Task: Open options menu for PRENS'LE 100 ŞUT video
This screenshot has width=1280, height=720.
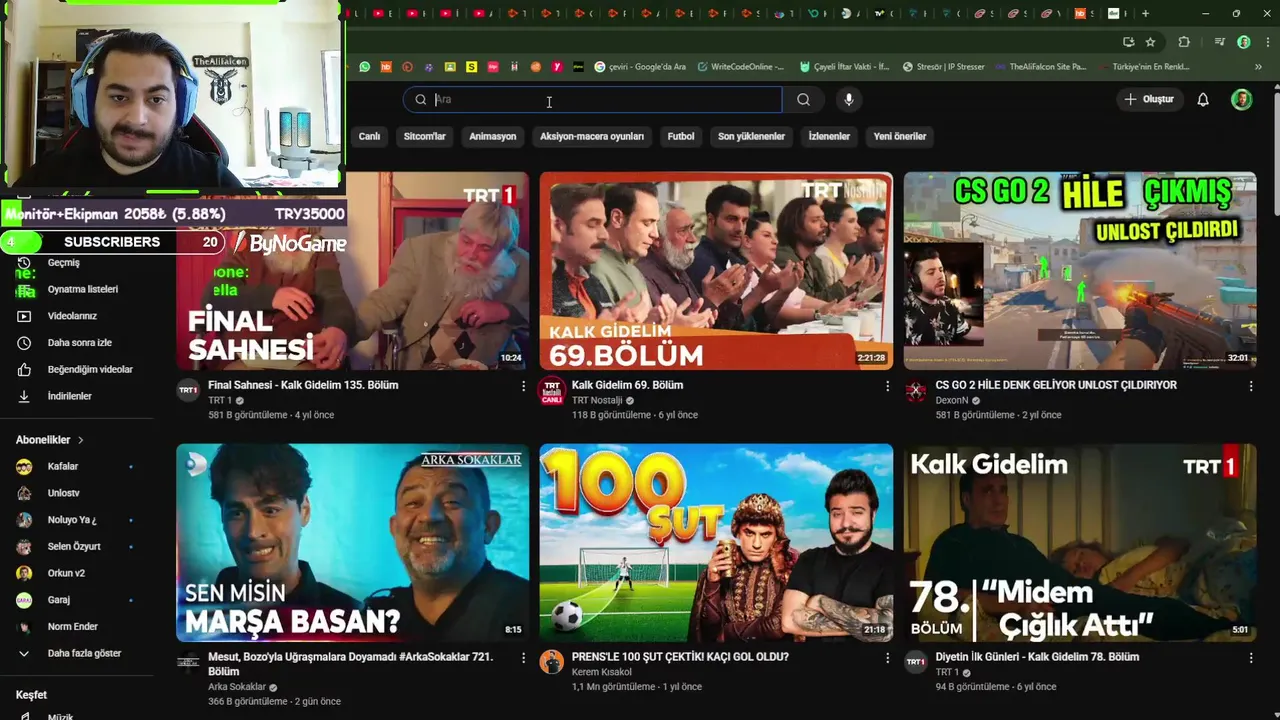Action: point(887,658)
